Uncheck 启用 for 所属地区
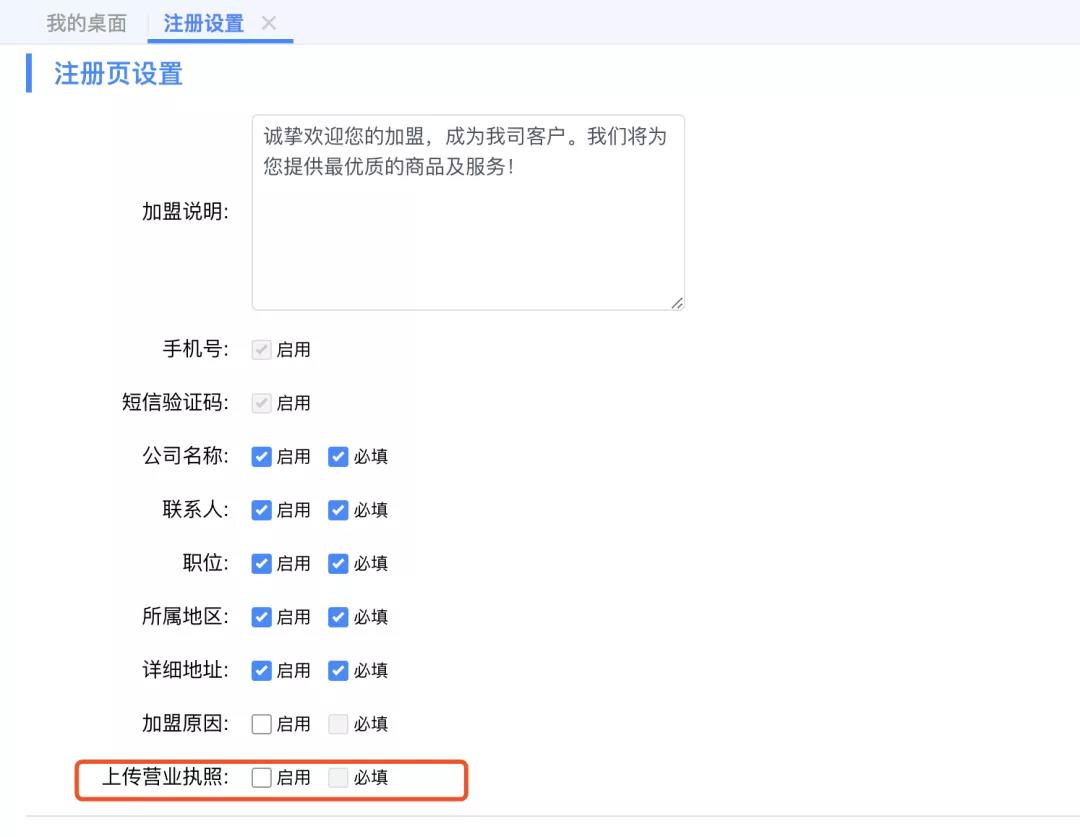The image size is (1080, 837). click(262, 617)
